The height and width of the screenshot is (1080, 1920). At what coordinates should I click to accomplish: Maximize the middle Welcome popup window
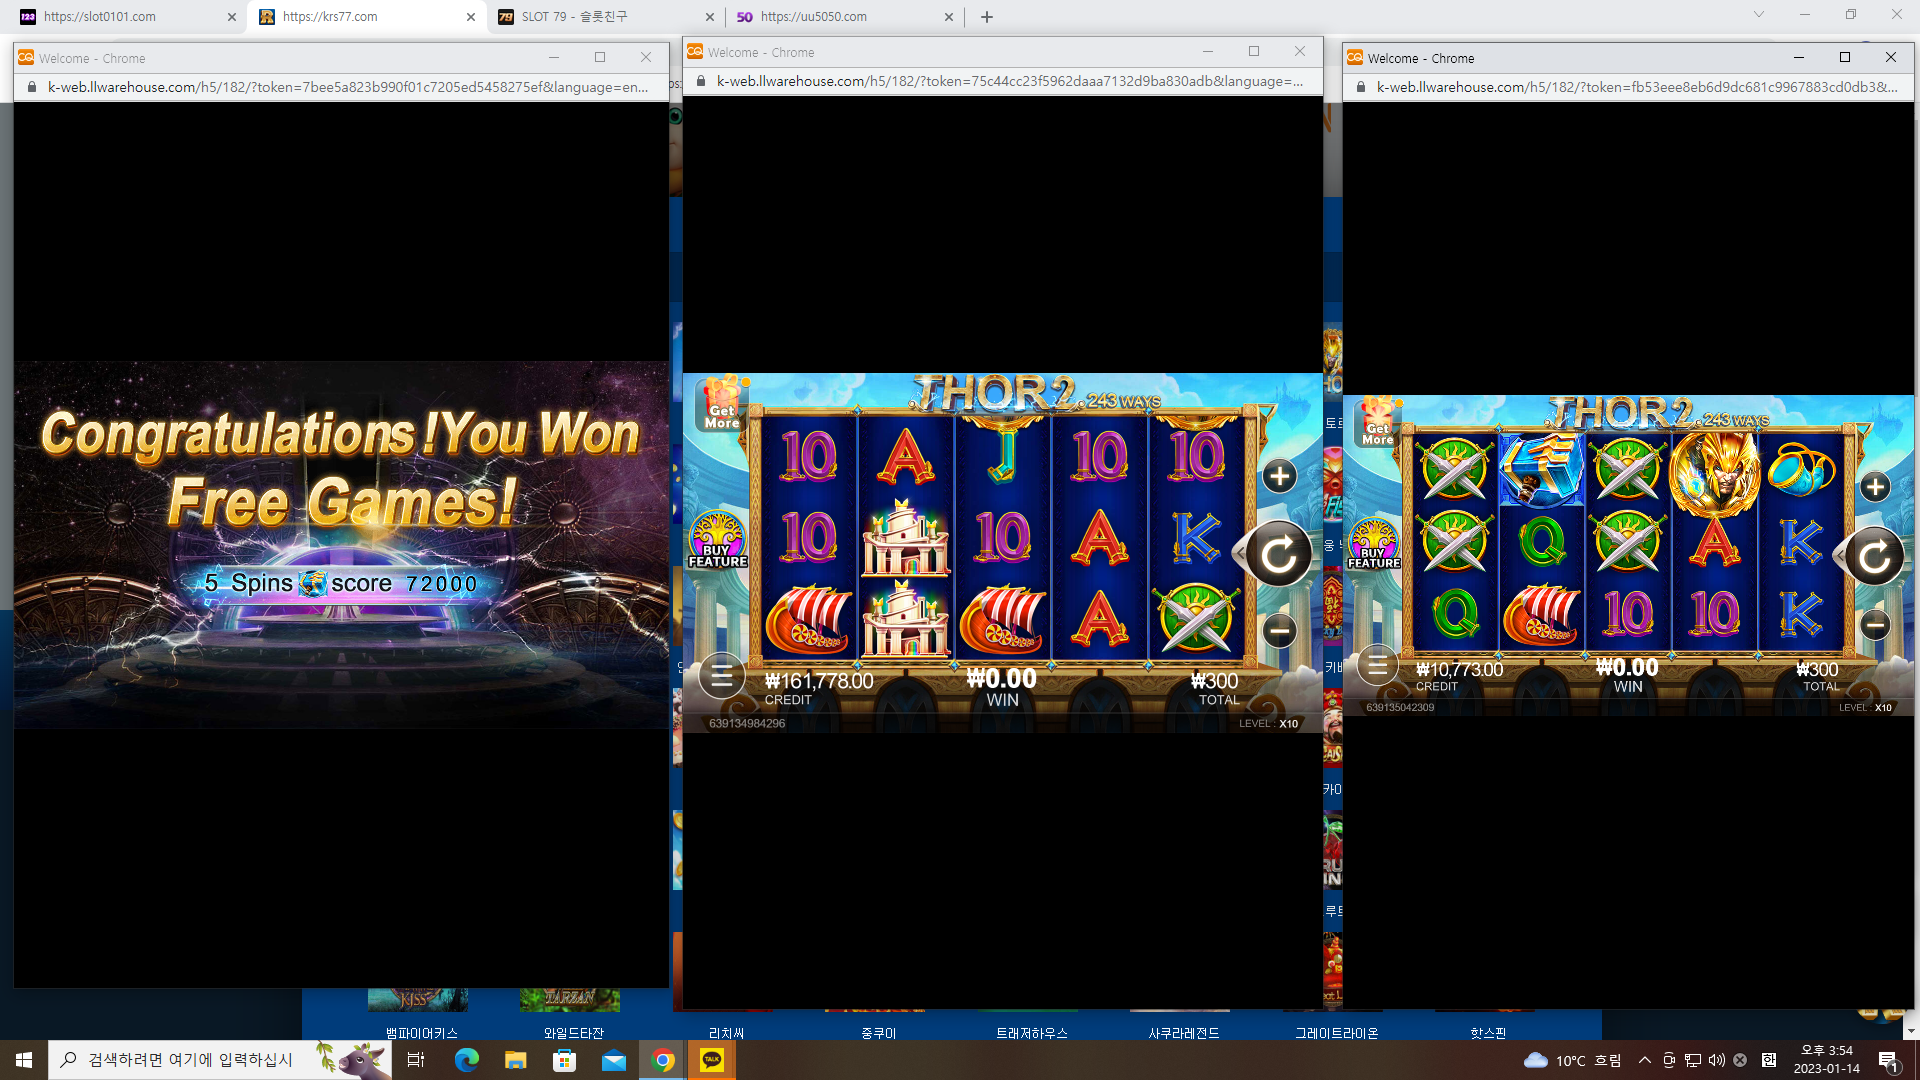[1254, 51]
